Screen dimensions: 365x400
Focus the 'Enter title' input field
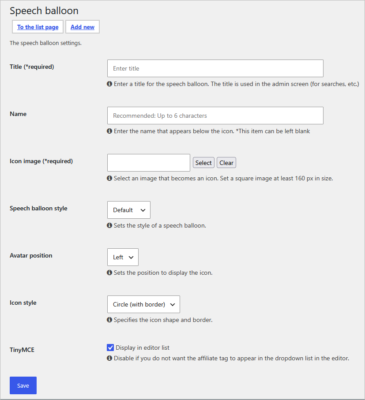215,68
